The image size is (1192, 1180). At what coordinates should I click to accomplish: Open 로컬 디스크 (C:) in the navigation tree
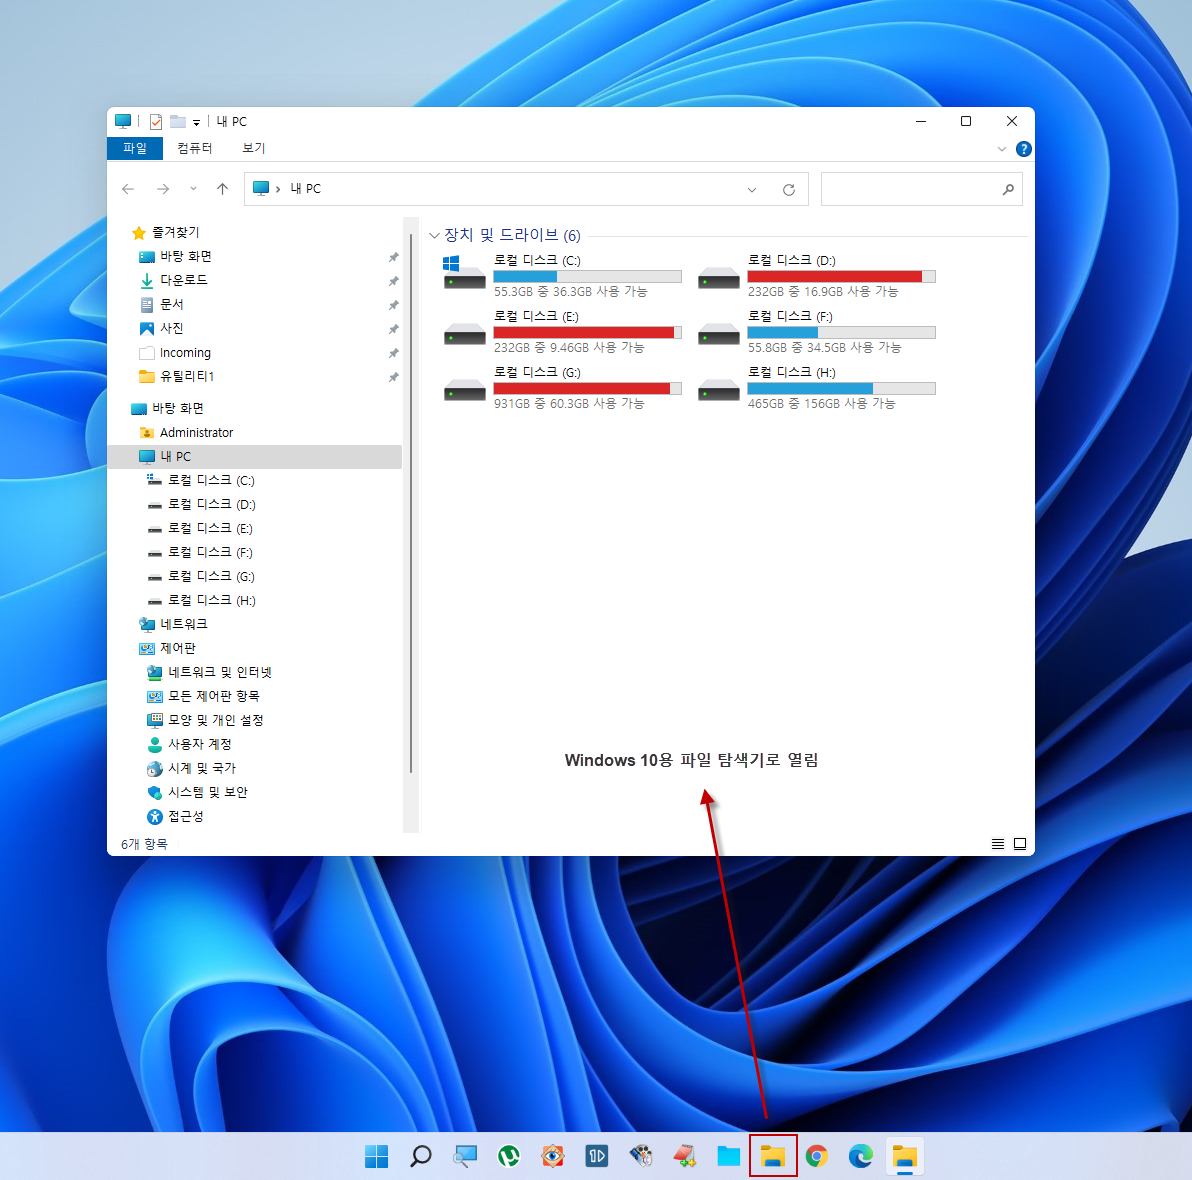211,481
